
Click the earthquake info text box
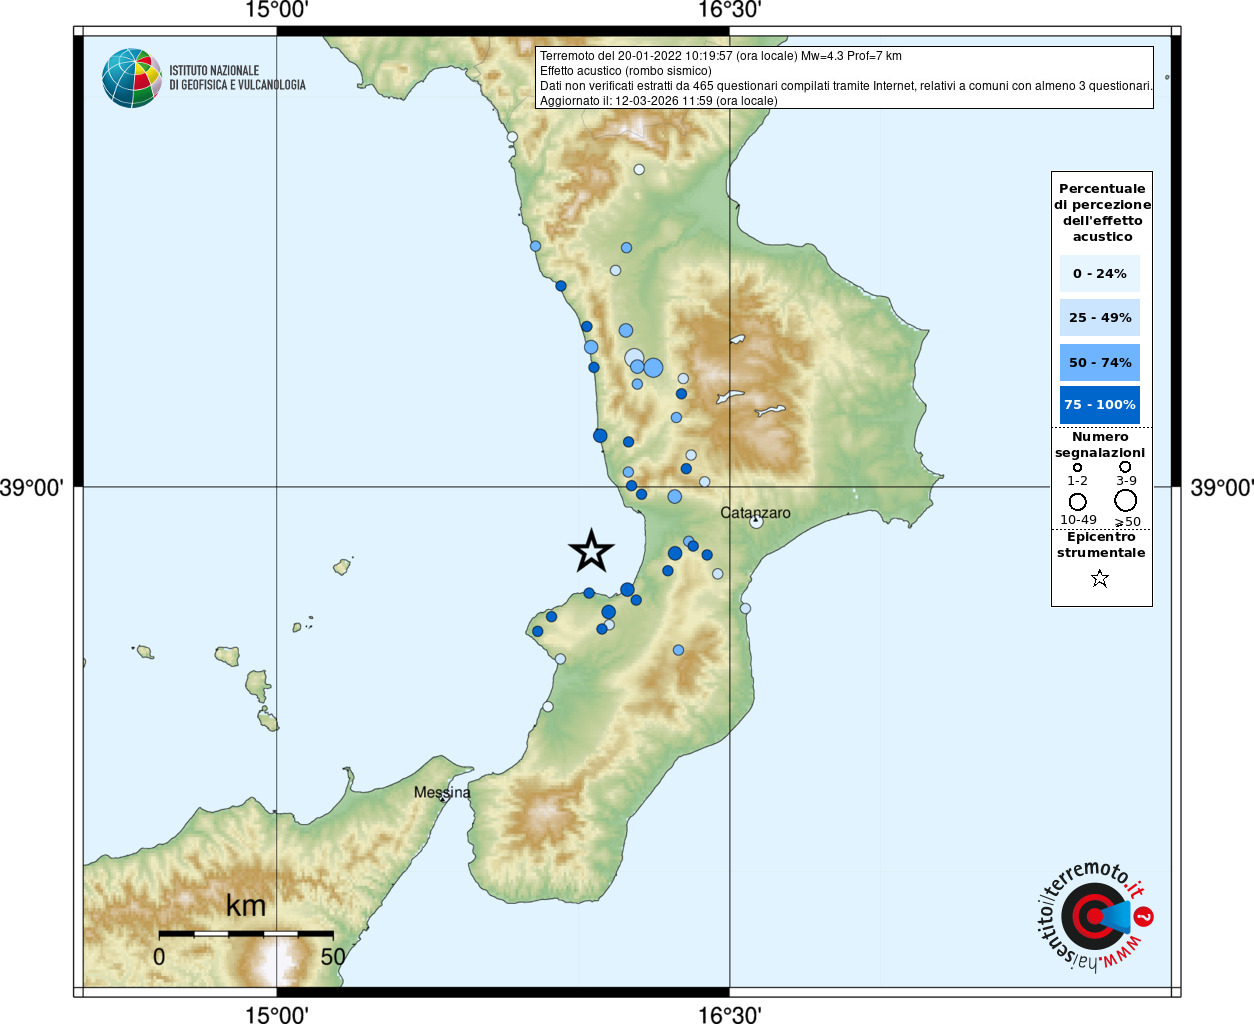click(x=845, y=78)
